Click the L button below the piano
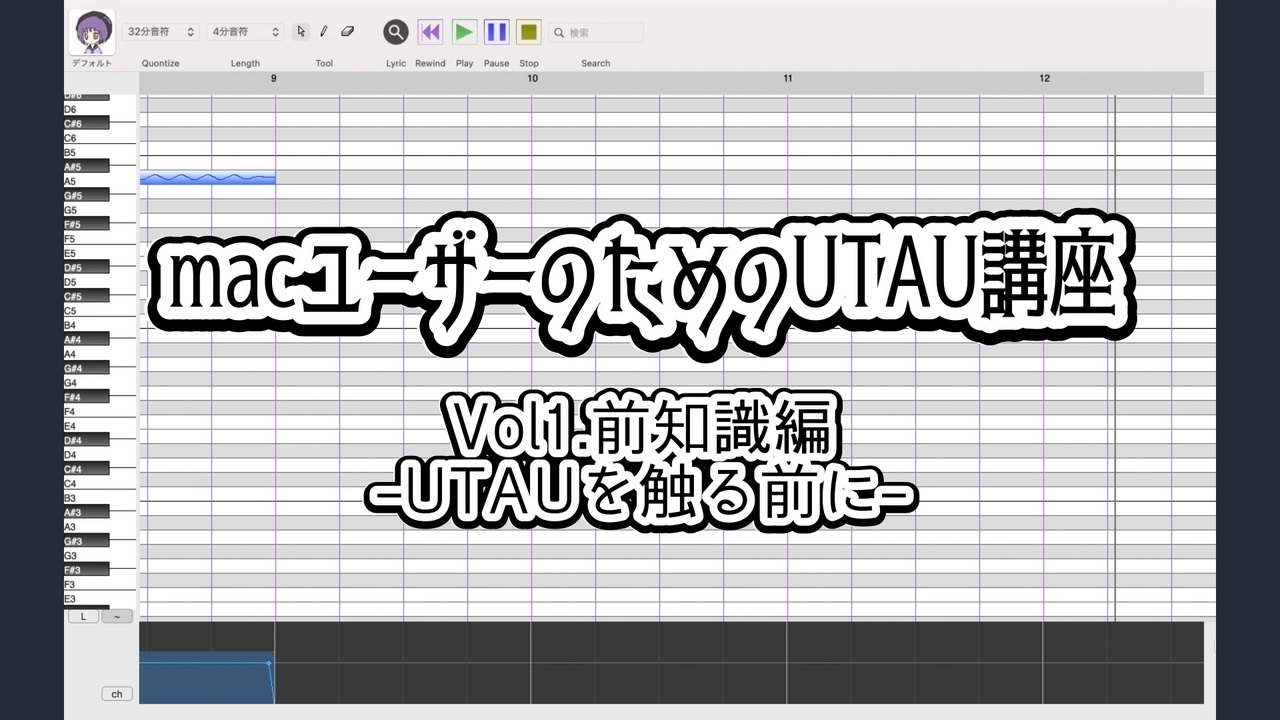The width and height of the screenshot is (1280, 720). 83,617
